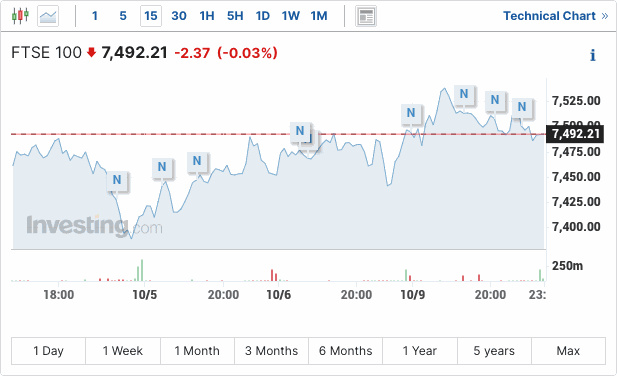This screenshot has height=376, width=617.
Task: Select the 1D interval
Action: click(262, 16)
